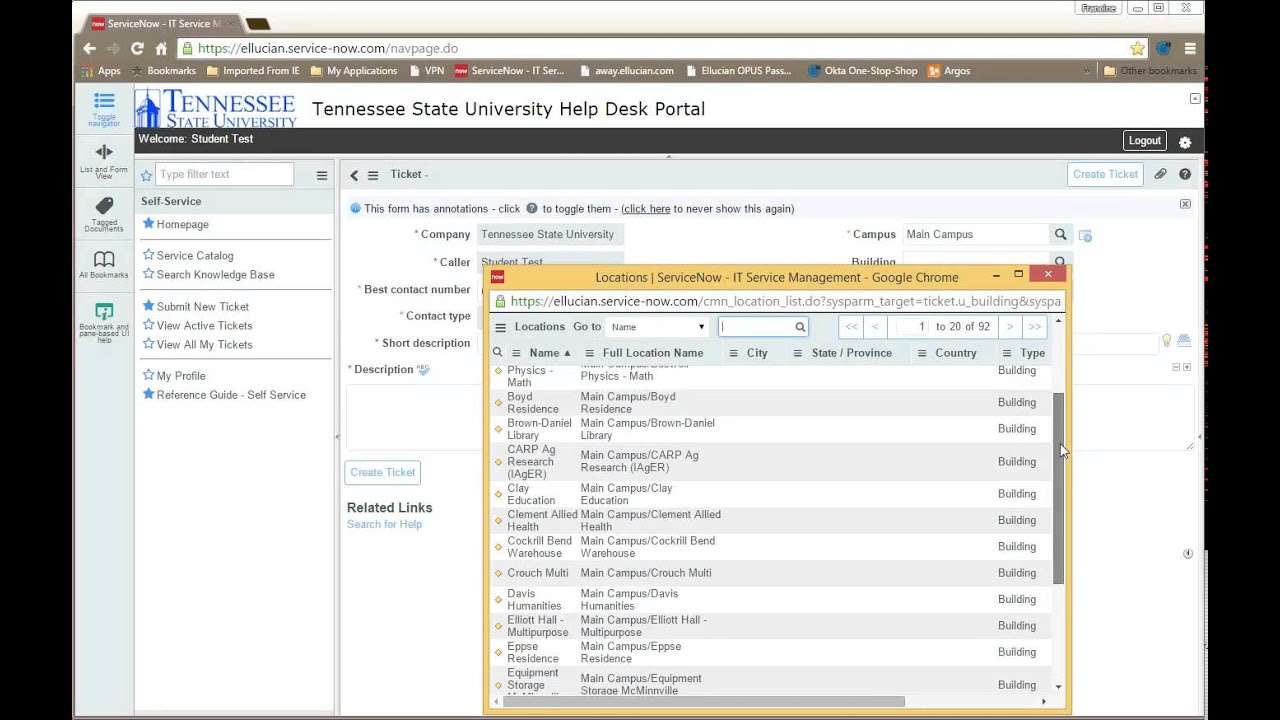Click the Locations popup horizontal scrollbar
The image size is (1280, 720).
pyautogui.click(x=704, y=701)
